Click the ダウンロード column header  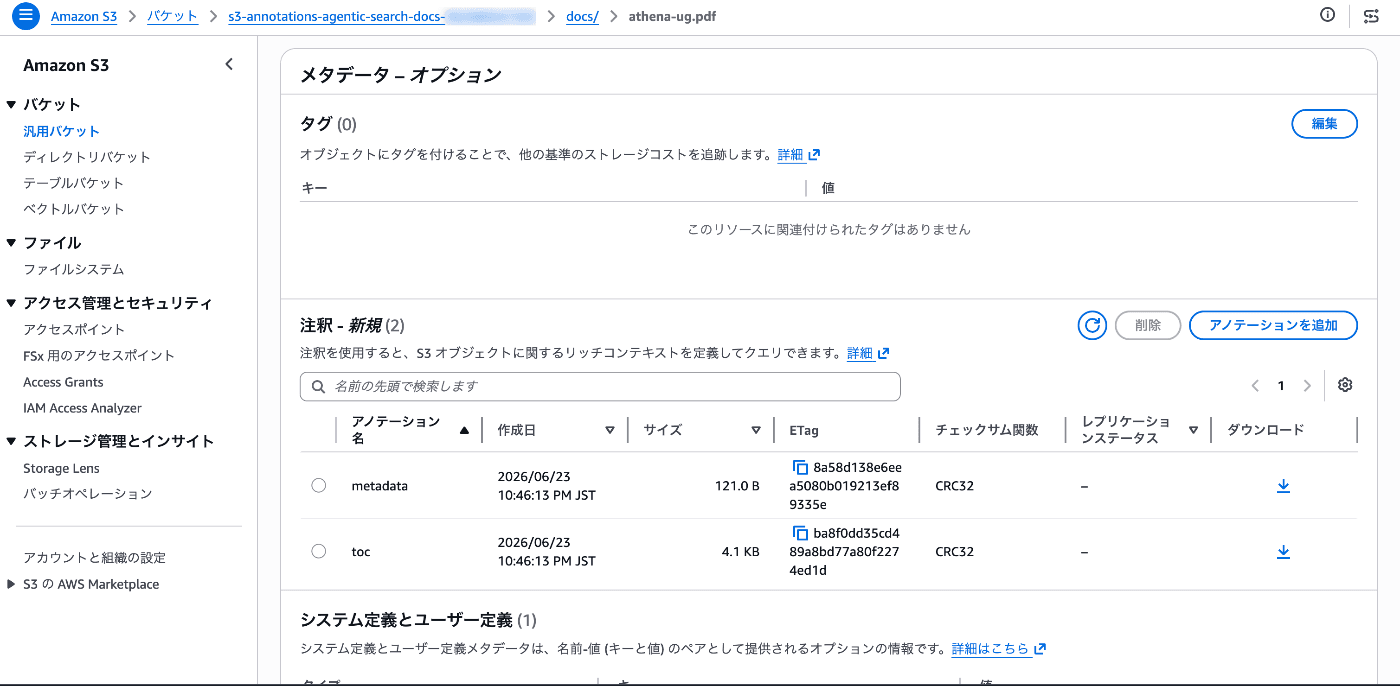click(1266, 430)
